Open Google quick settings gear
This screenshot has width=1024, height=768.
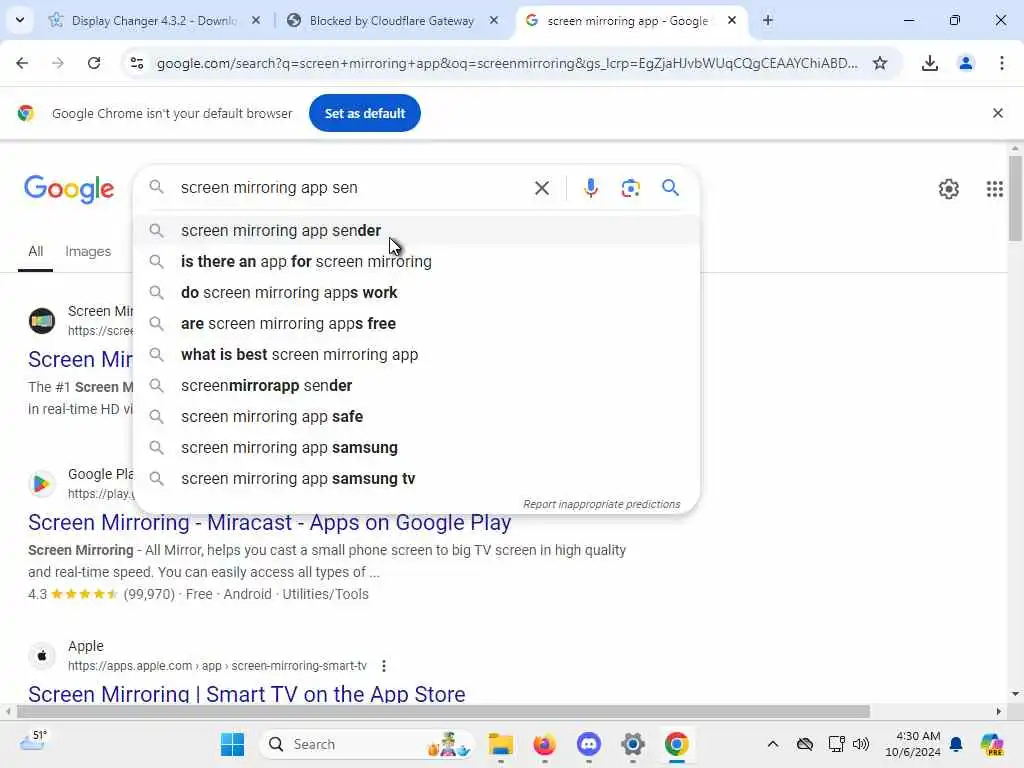(949, 189)
